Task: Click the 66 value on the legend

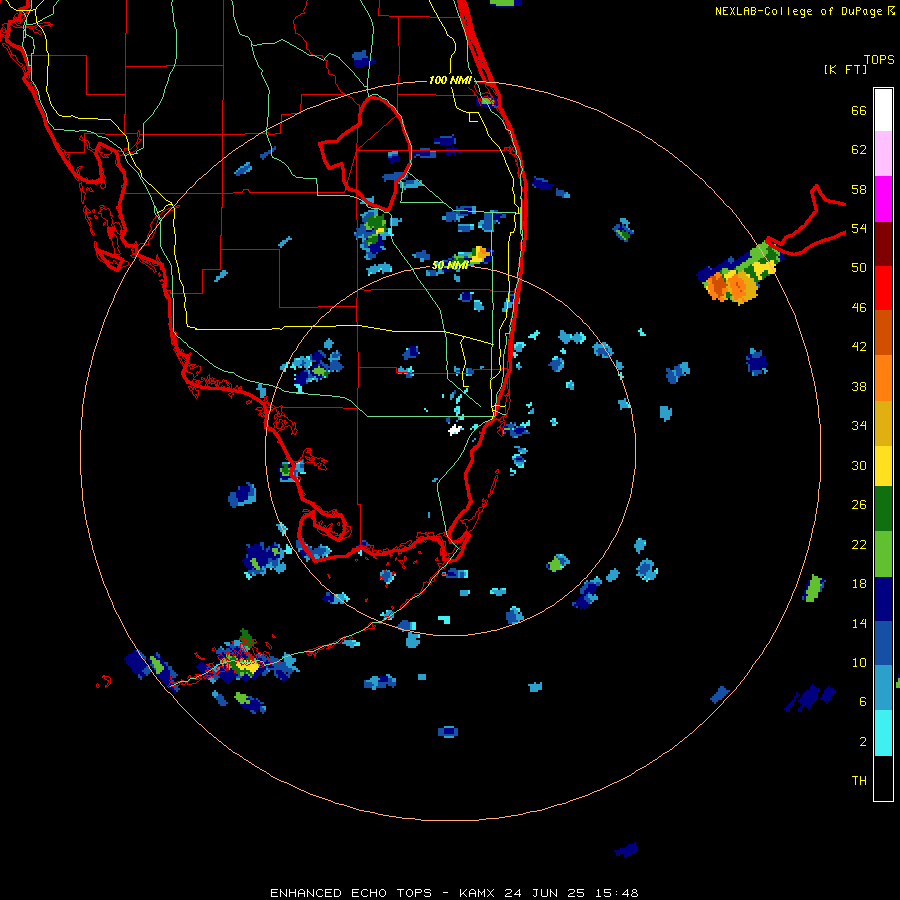Action: (x=859, y=111)
